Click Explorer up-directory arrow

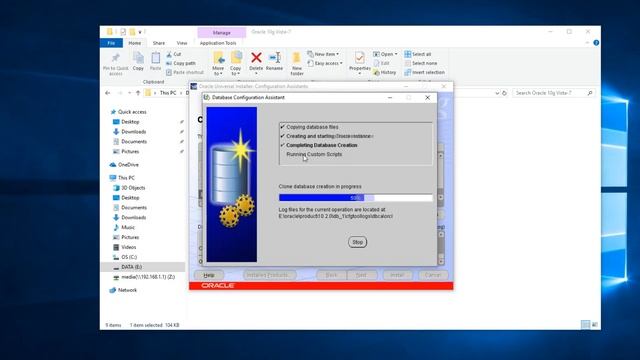(x=138, y=93)
